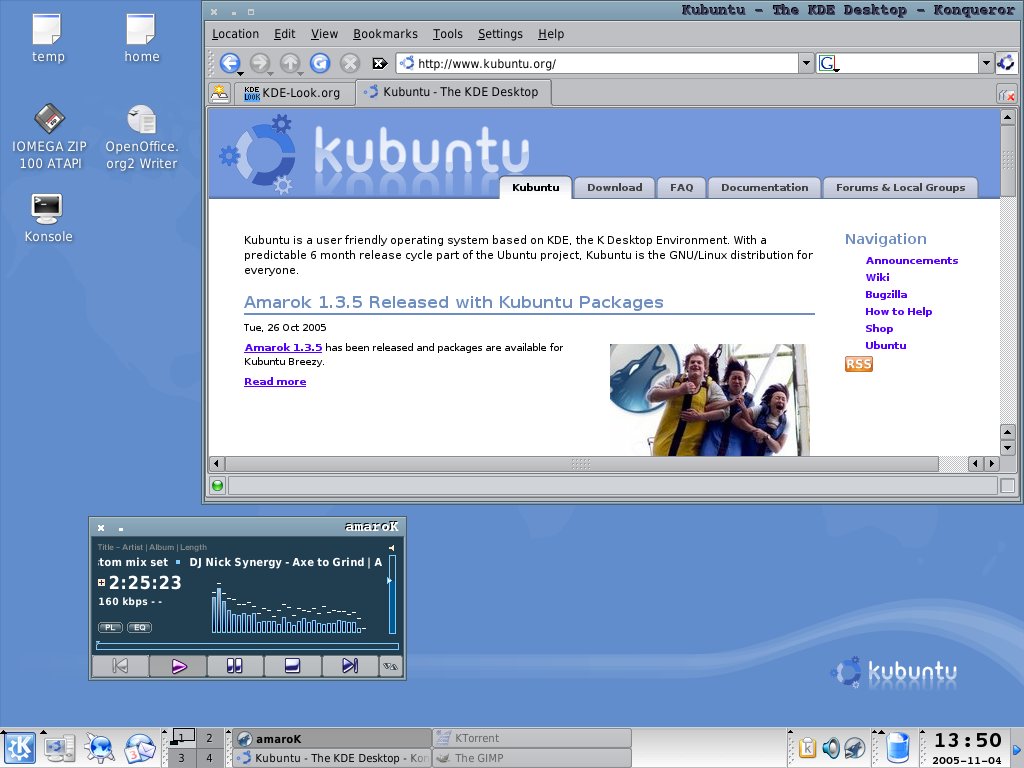Open the Wiki navigation link
This screenshot has height=768, width=1024.
point(877,278)
